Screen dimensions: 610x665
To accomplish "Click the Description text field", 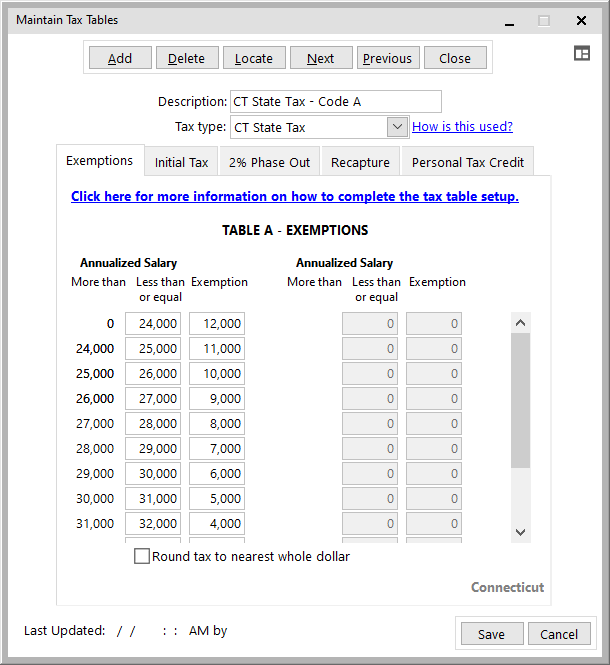I will (335, 102).
